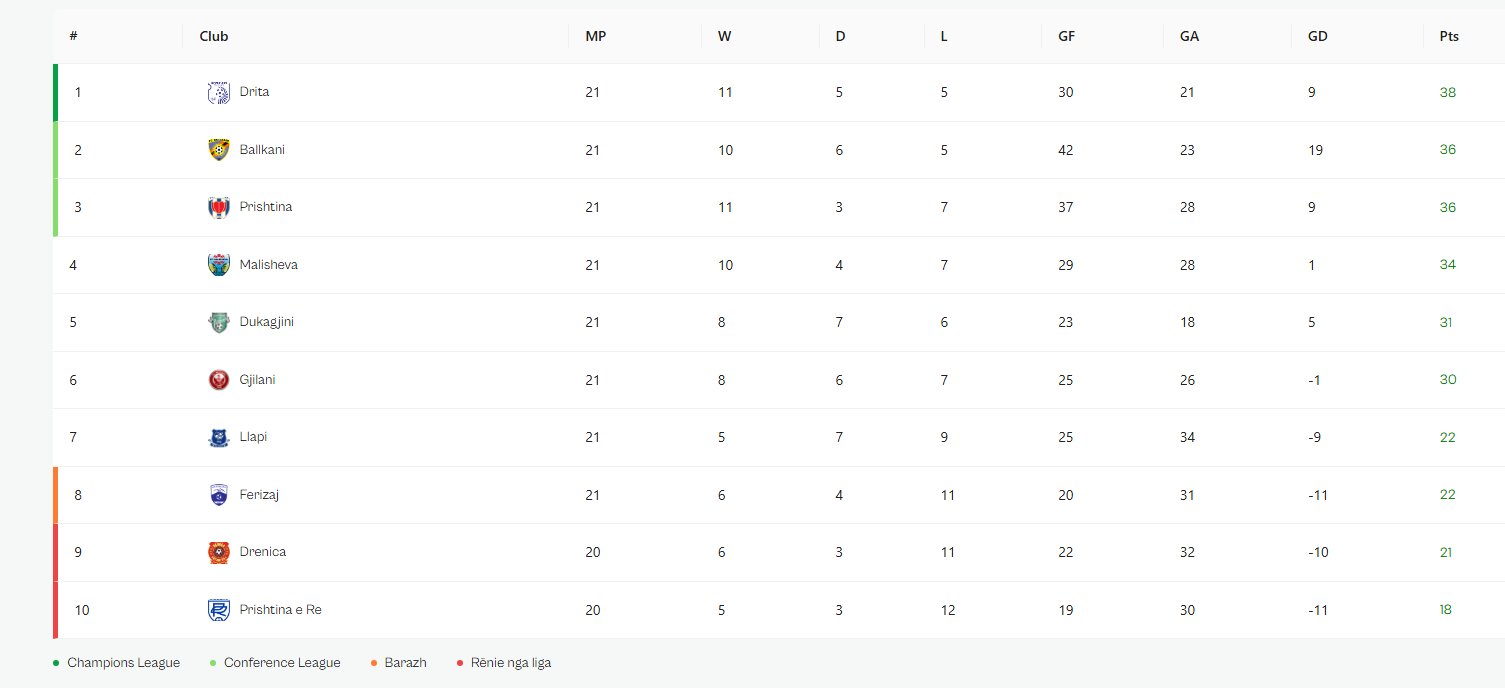Click the Drenica club crest icon
The height and width of the screenshot is (688, 1505).
218,553
